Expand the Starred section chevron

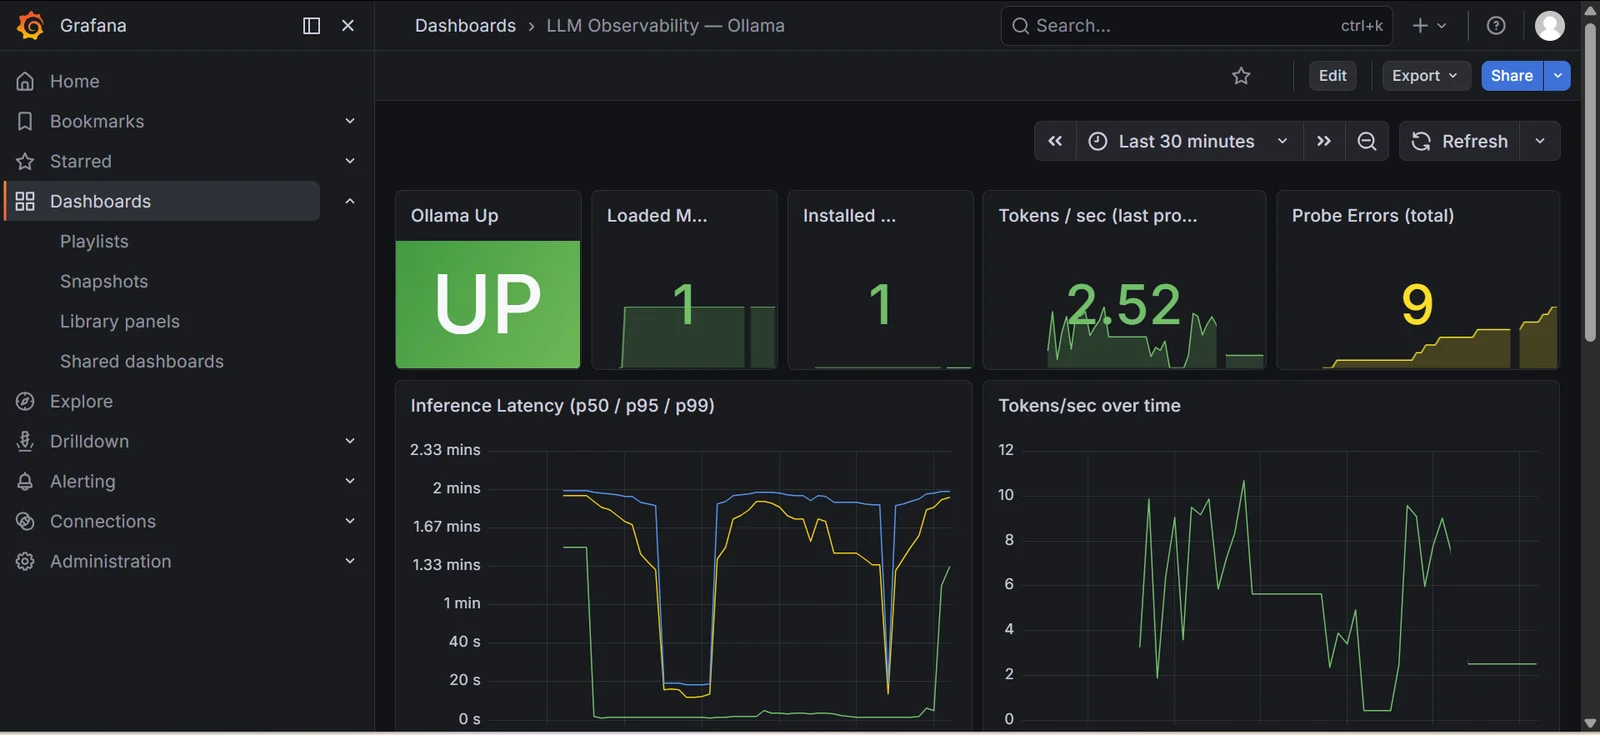tap(350, 161)
